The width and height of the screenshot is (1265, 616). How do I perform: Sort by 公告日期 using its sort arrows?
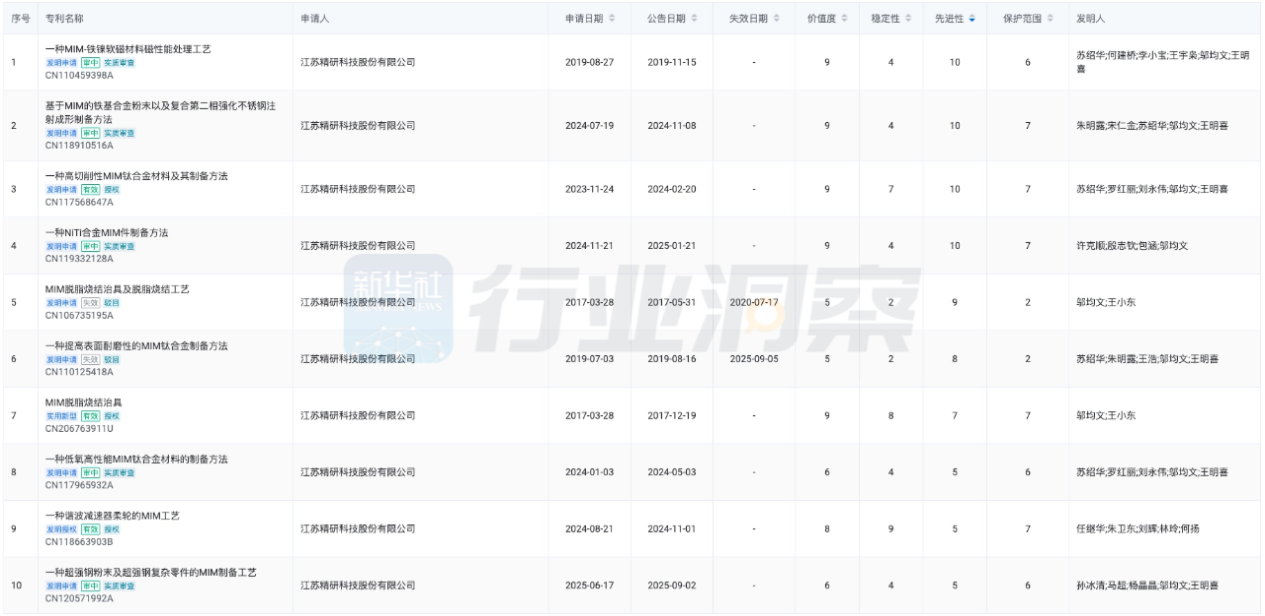click(x=695, y=19)
